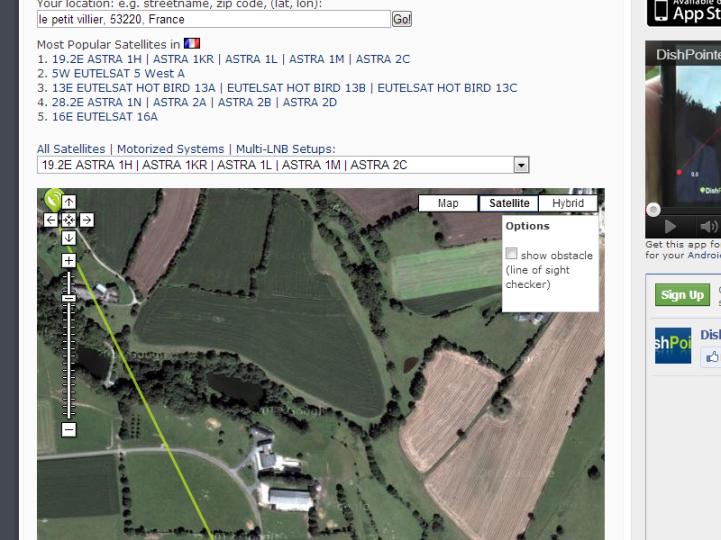This screenshot has height=540, width=721.
Task: Open the satellite selection dropdown
Action: [521, 165]
